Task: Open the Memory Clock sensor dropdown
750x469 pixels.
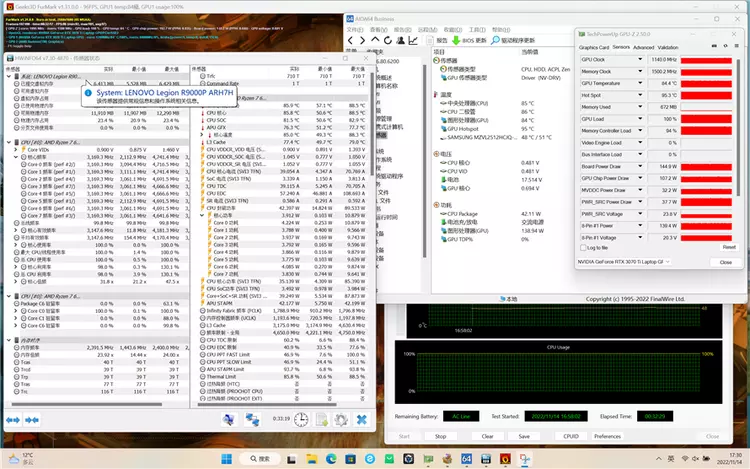Action: 640,71
